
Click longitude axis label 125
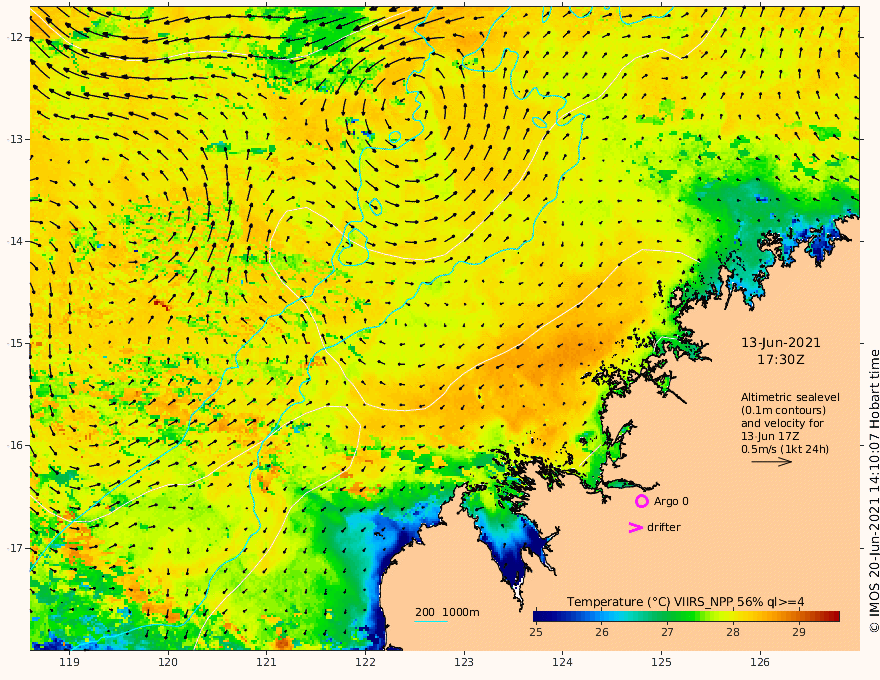coord(662,663)
